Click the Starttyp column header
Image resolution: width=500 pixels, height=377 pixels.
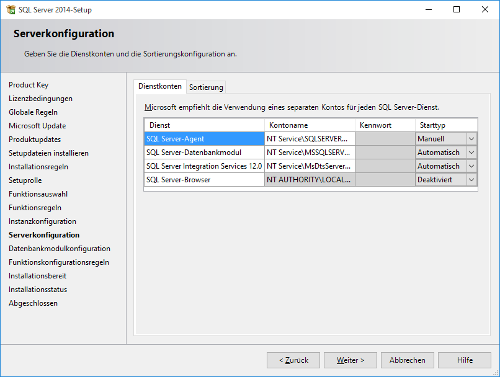pyautogui.click(x=446, y=125)
